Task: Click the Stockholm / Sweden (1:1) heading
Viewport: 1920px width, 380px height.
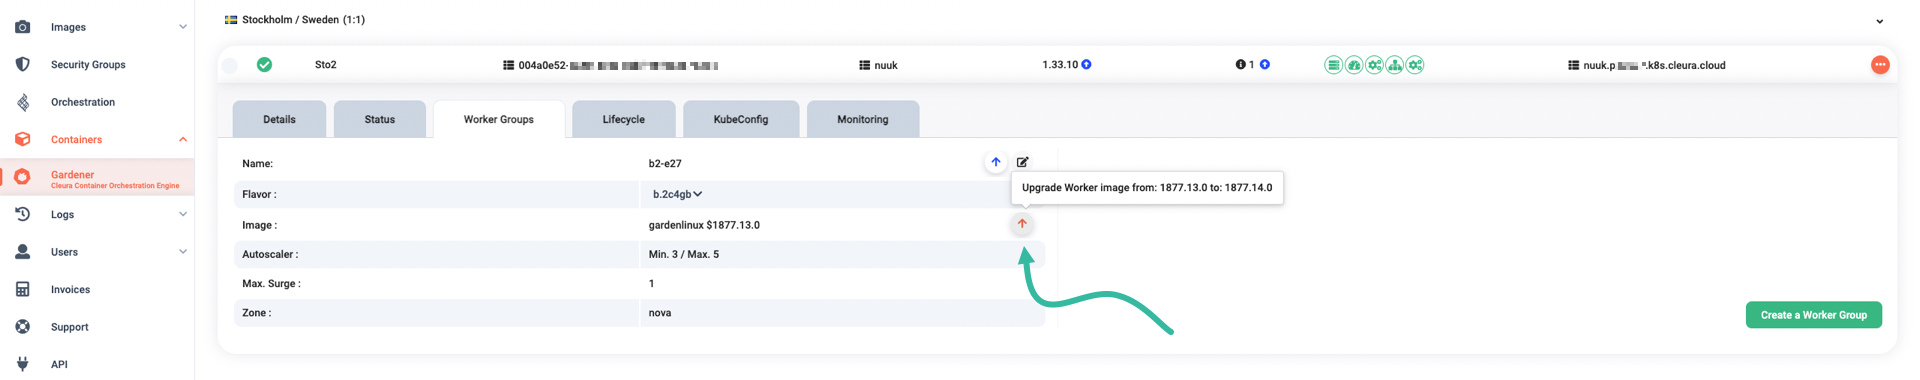Action: tap(303, 19)
